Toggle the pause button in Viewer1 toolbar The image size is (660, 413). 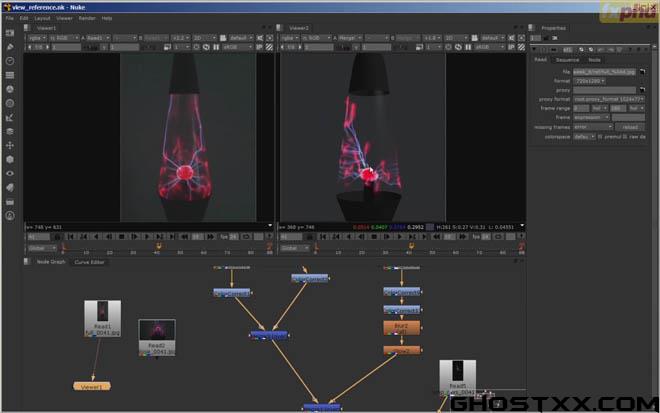pyautogui.click(x=216, y=47)
